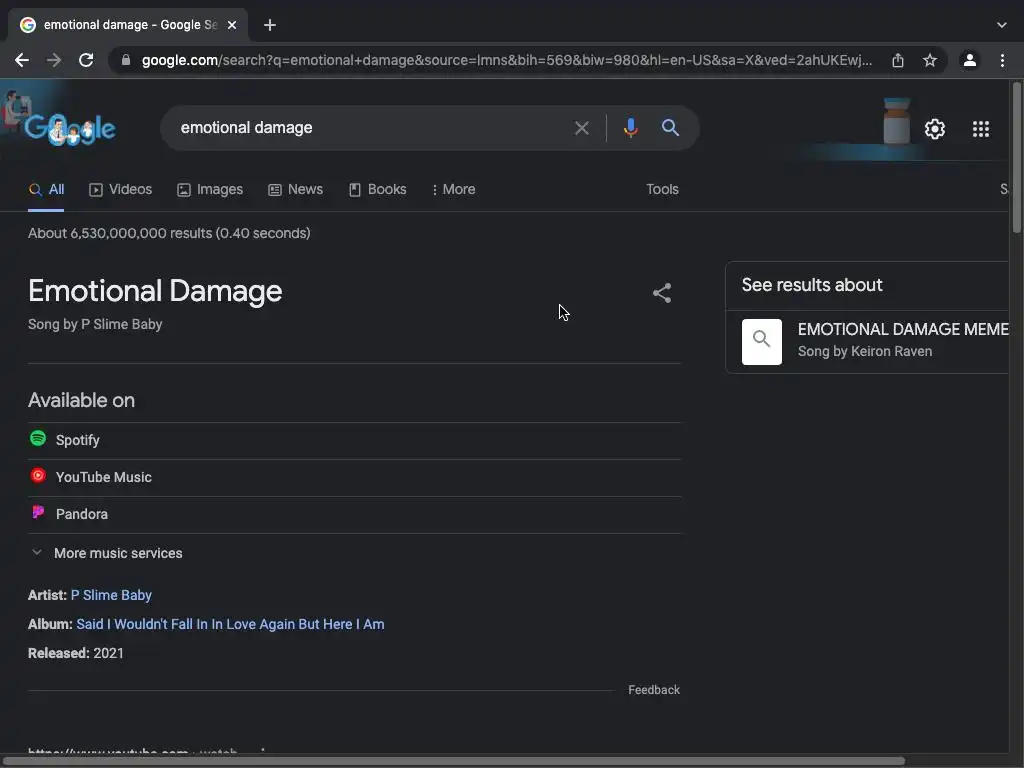The width and height of the screenshot is (1024, 768).
Task: Click the Emotional Damage song title
Action: pos(155,291)
